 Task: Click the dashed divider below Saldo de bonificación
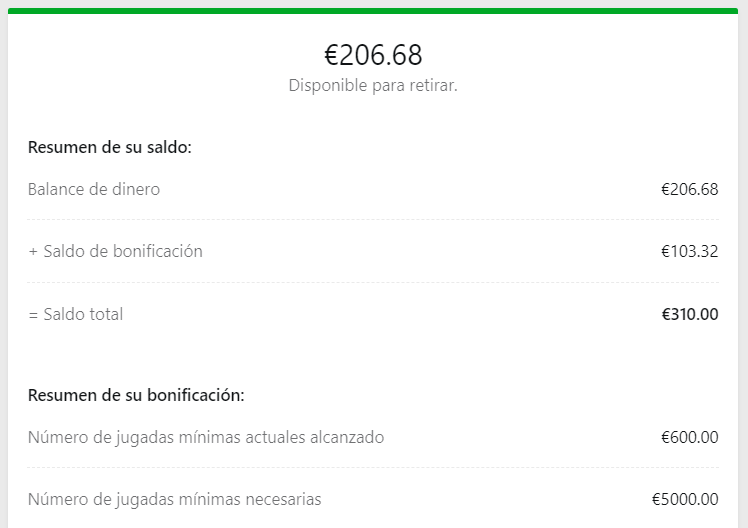click(x=373, y=282)
